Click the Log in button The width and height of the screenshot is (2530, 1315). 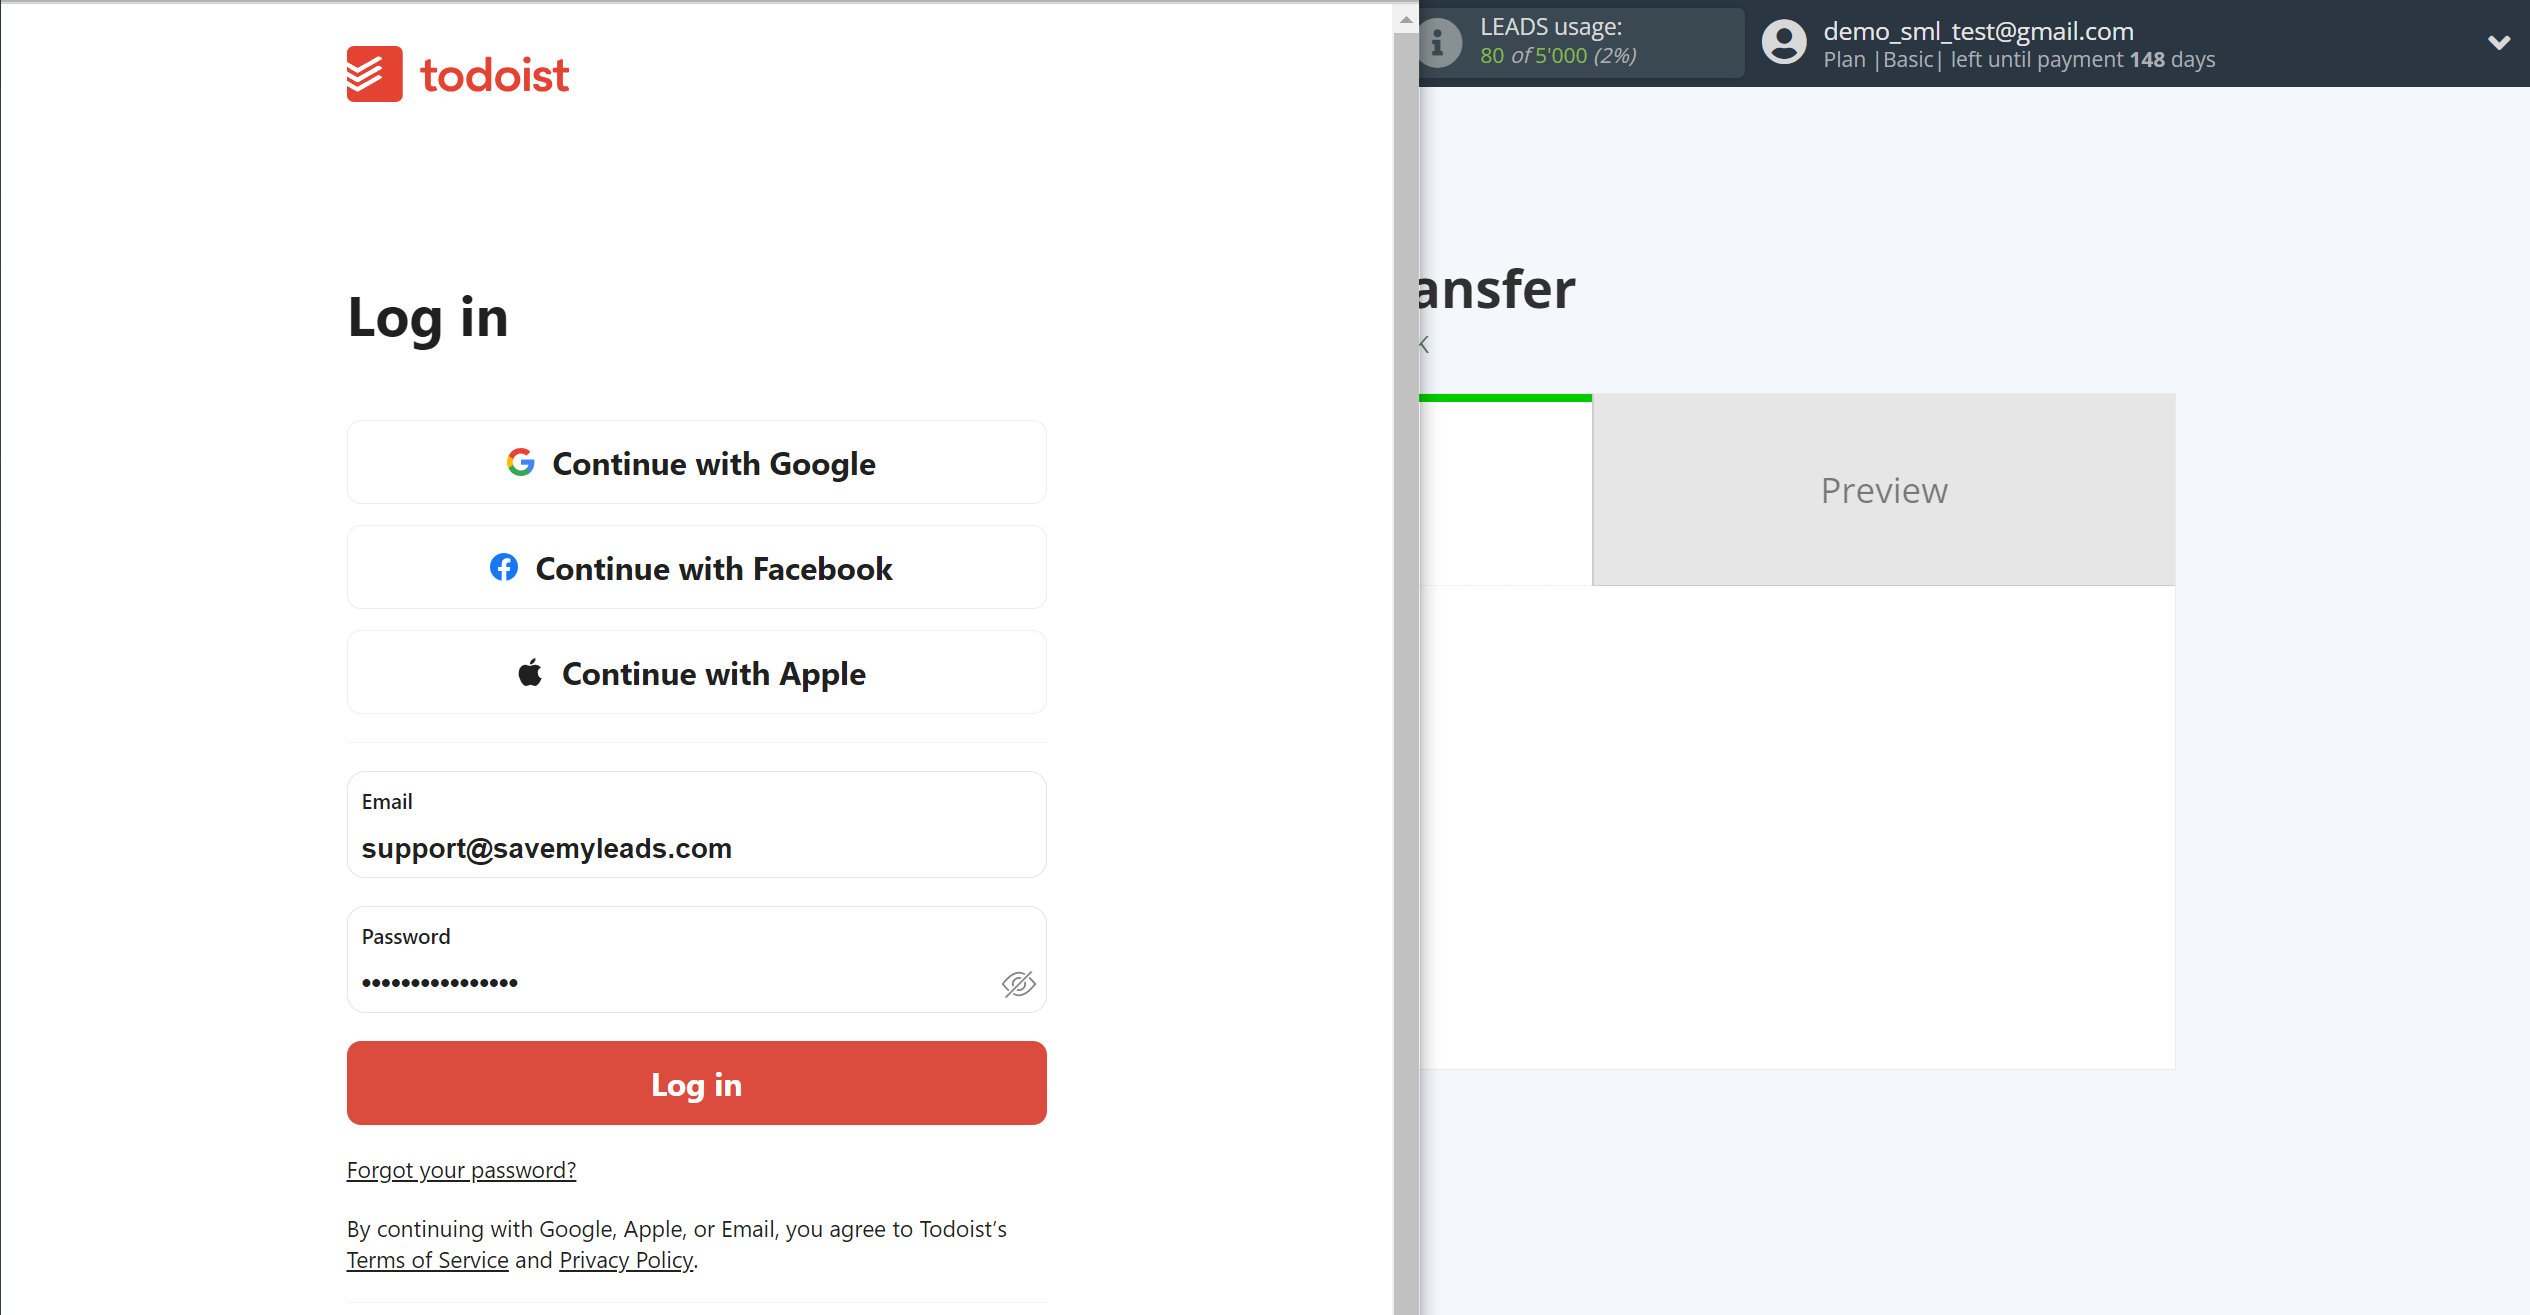[x=696, y=1084]
